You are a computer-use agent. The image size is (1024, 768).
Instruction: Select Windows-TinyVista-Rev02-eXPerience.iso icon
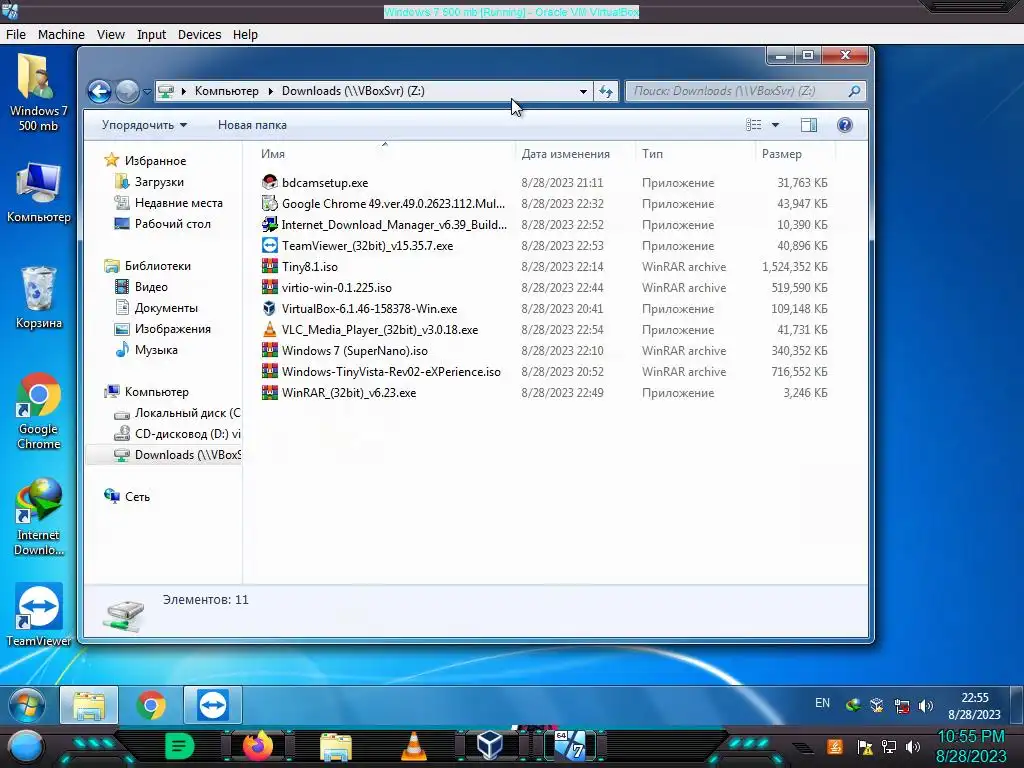click(270, 372)
